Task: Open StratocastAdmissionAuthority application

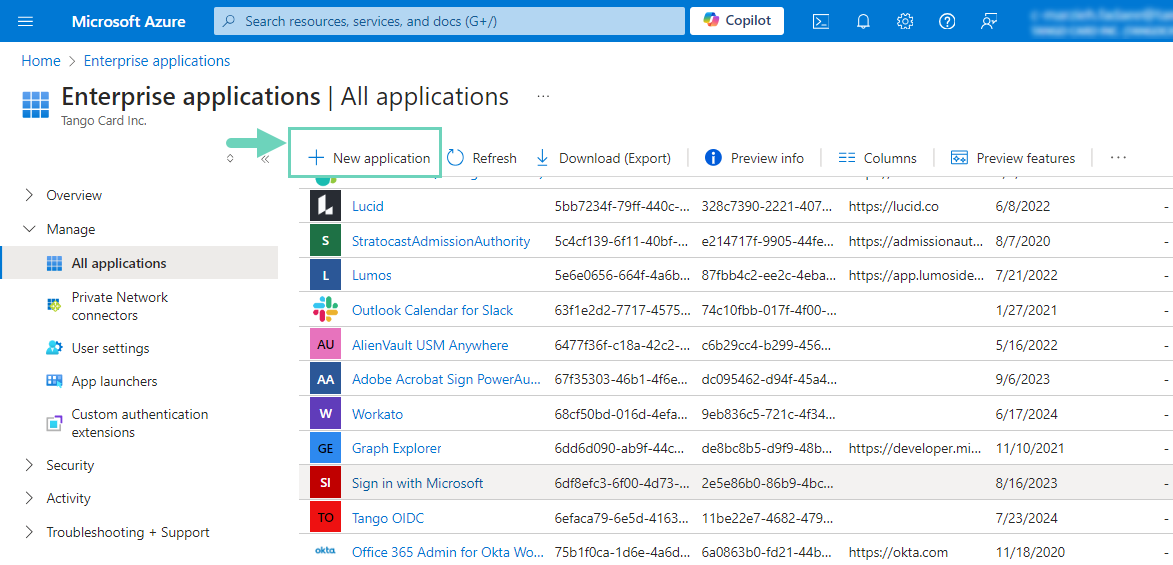Action: click(441, 241)
